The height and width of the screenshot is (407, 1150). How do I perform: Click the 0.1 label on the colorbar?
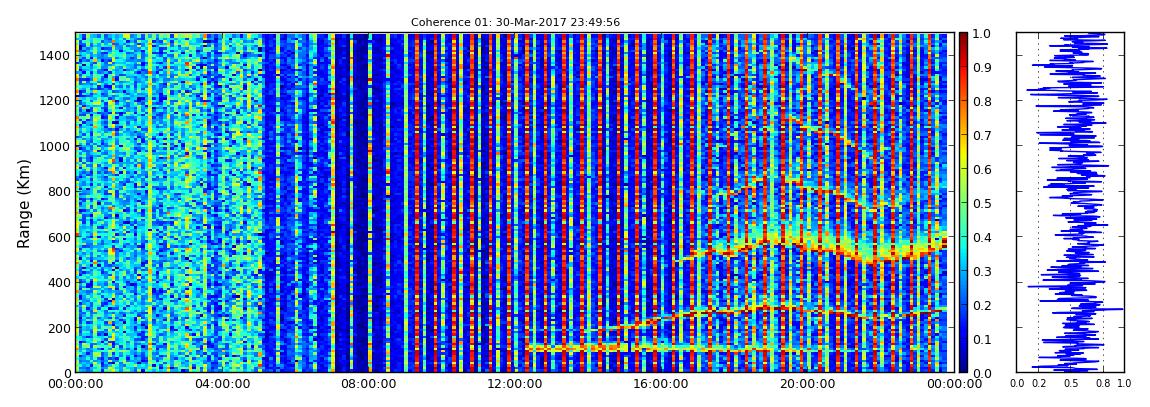coord(981,339)
